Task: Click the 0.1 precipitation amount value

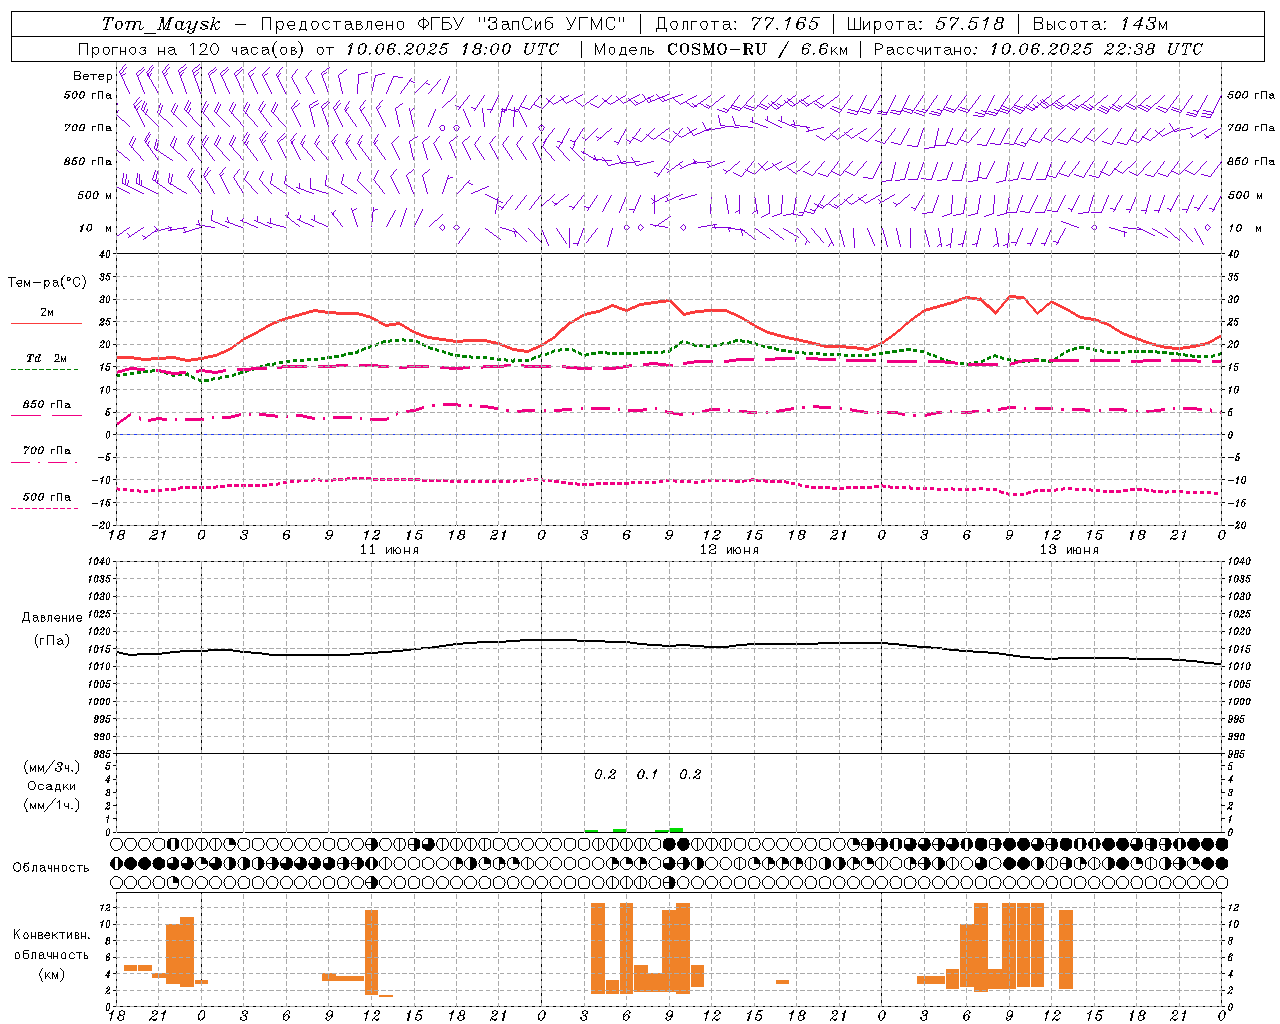Action: click(x=648, y=775)
